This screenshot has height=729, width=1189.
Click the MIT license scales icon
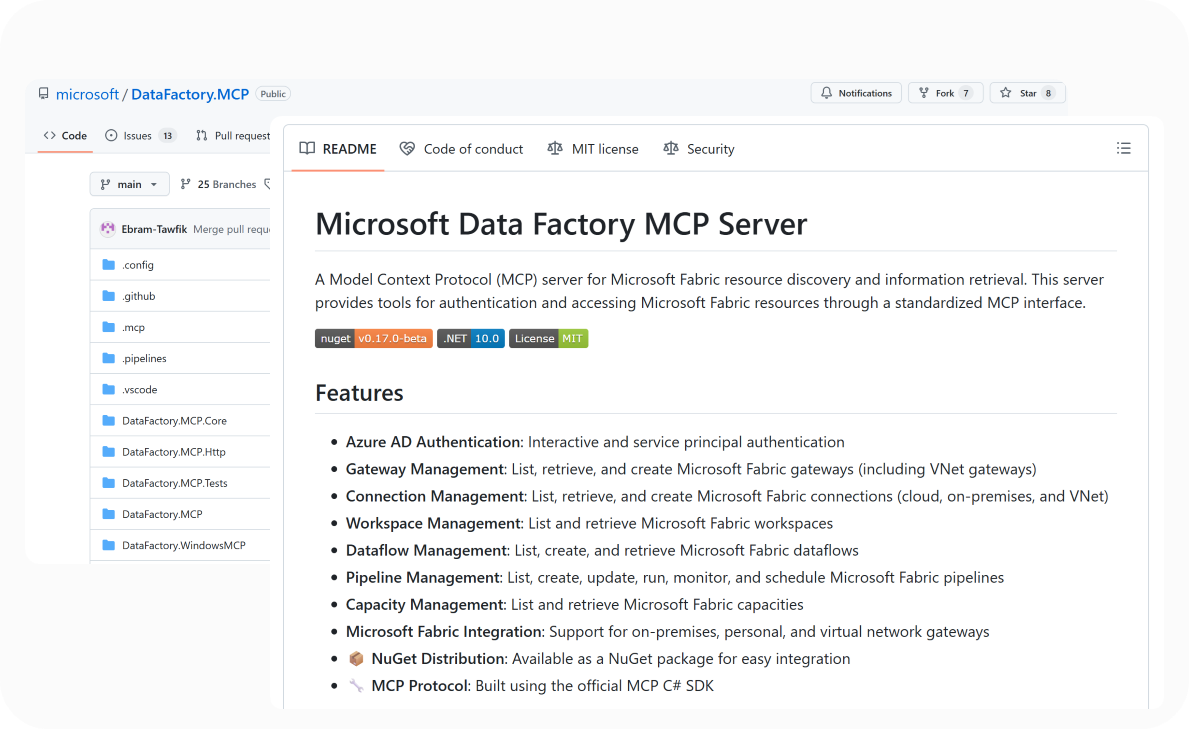pos(556,148)
